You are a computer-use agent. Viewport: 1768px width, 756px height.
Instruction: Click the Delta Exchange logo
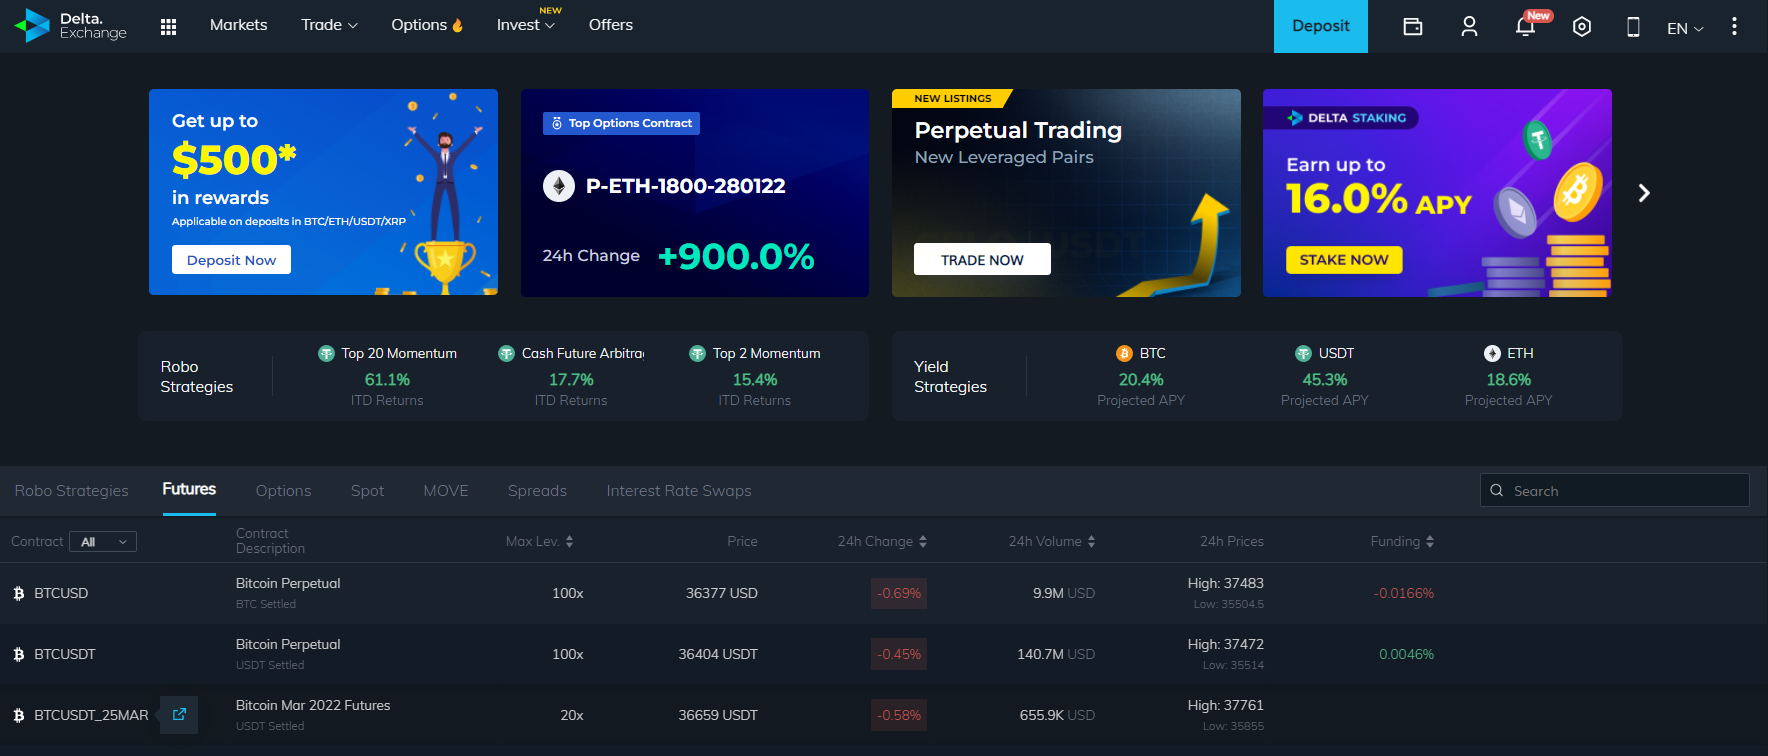pos(71,25)
